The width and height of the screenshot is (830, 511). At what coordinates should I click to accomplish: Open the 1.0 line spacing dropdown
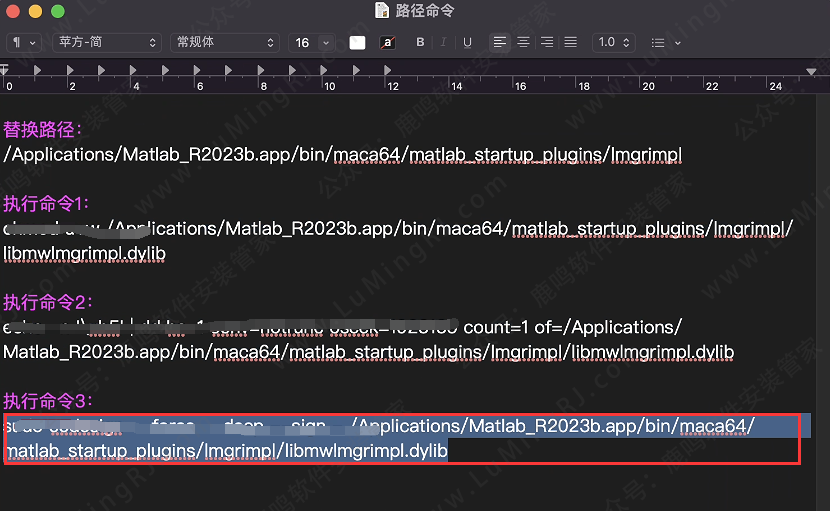tap(614, 42)
